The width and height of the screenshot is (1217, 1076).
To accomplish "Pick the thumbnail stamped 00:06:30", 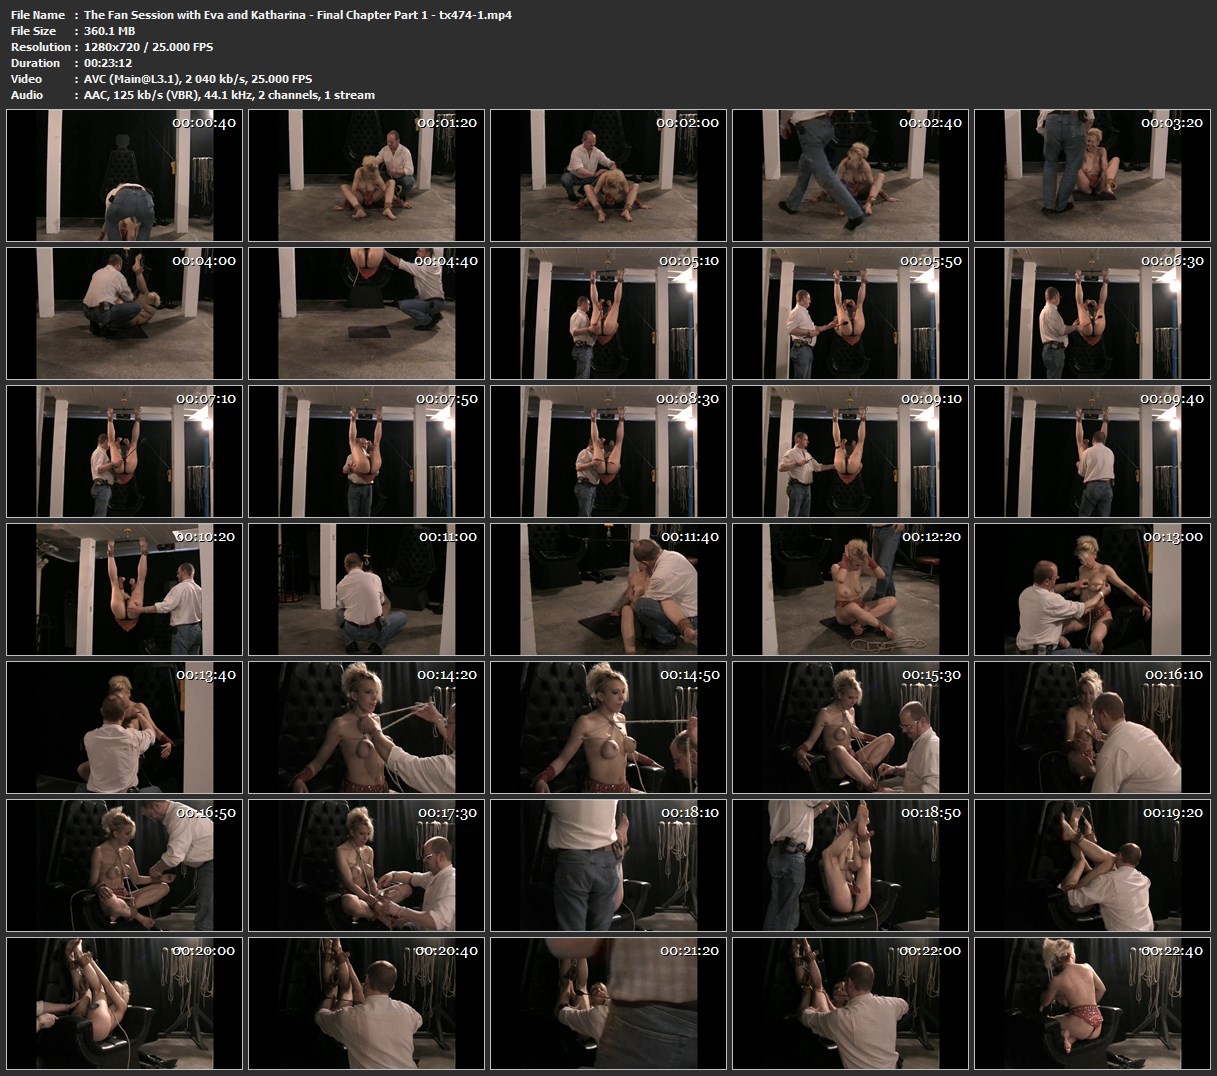I will (1093, 314).
